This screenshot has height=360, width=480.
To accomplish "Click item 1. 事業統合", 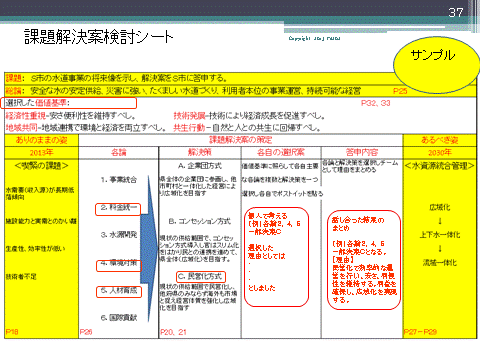I will click(119, 180).
